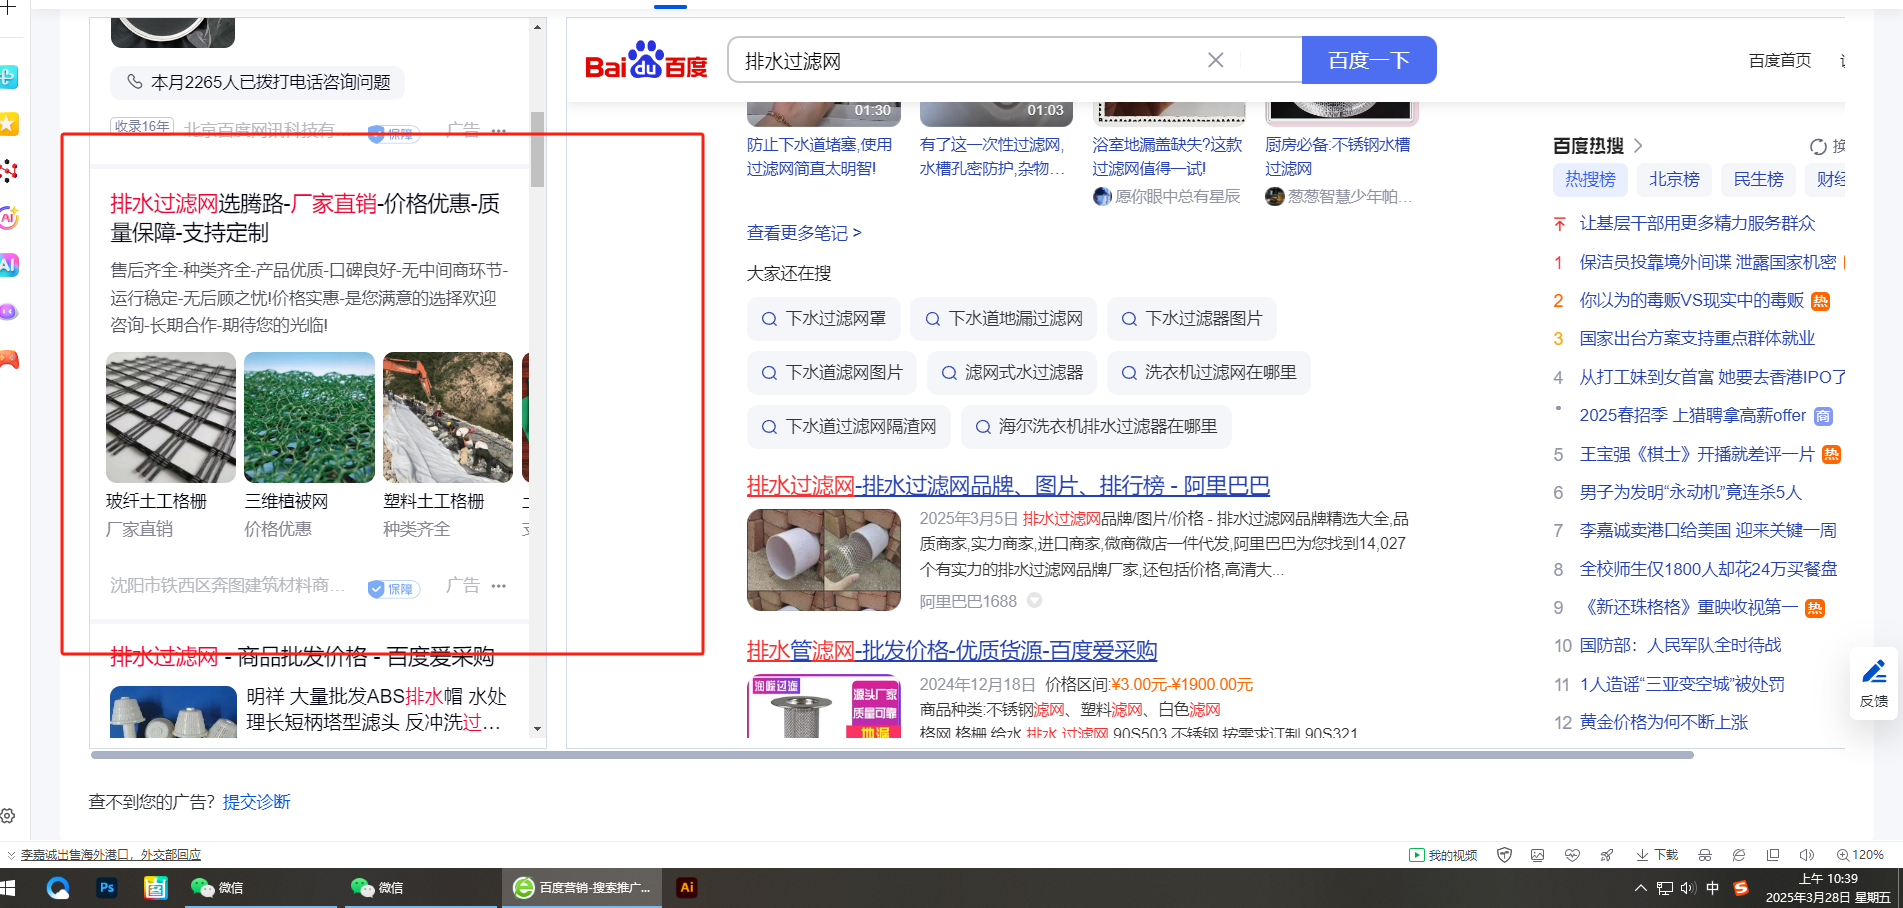Open the yellow star favorites sidebar icon
The image size is (1903, 908).
point(8,124)
